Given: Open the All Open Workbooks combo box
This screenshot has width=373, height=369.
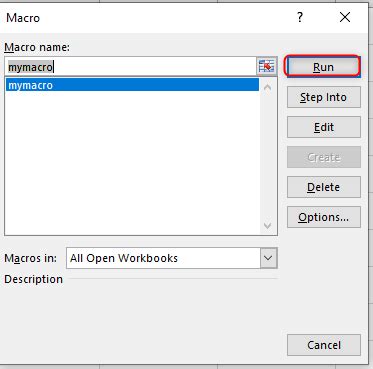Looking at the screenshot, I should click(172, 258).
